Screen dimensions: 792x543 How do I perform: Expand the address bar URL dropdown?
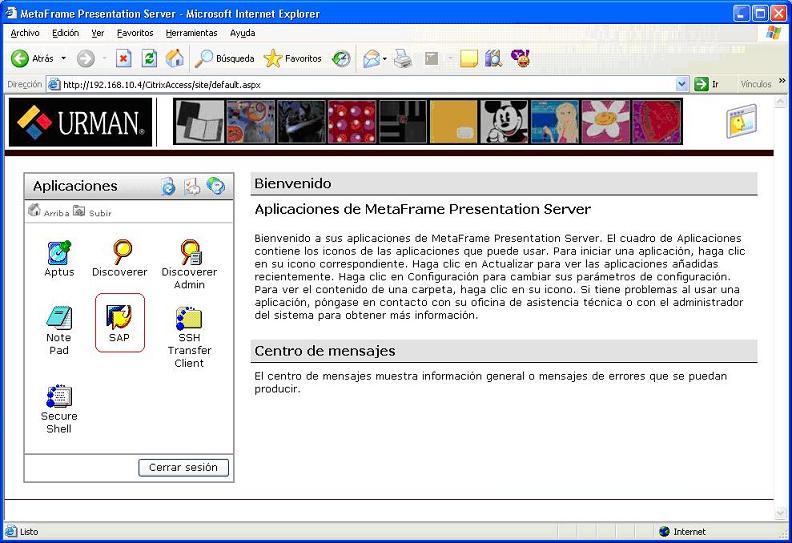coord(683,85)
